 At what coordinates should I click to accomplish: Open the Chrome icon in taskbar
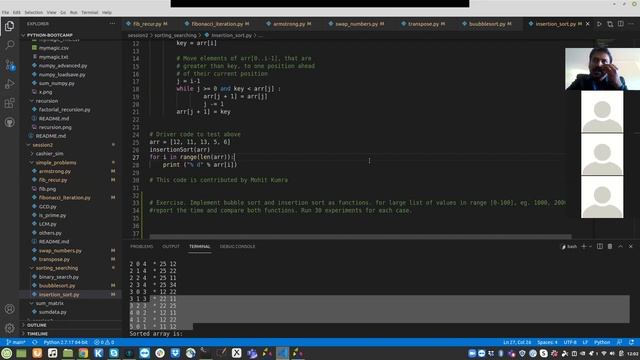pos(83,353)
